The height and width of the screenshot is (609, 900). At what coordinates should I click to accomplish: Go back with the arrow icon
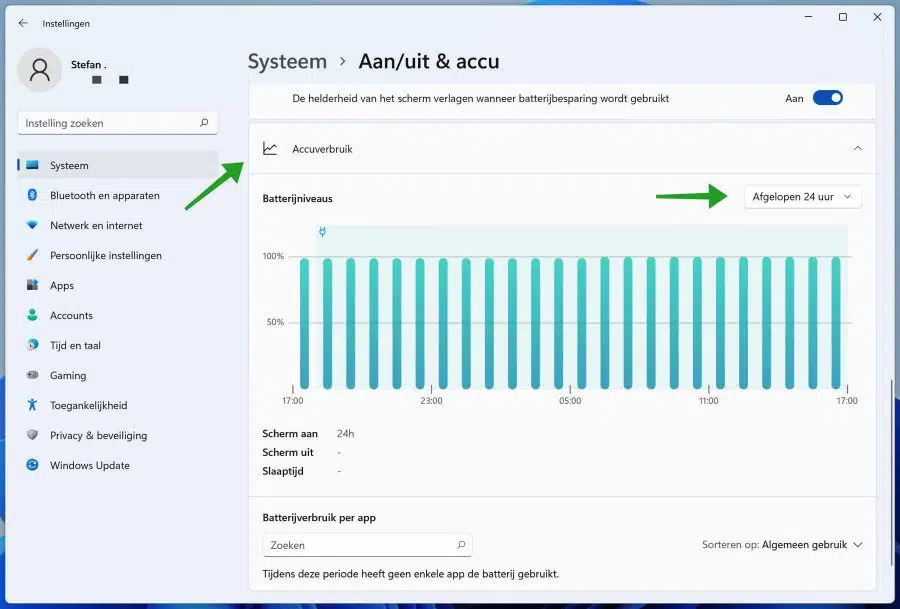point(23,23)
